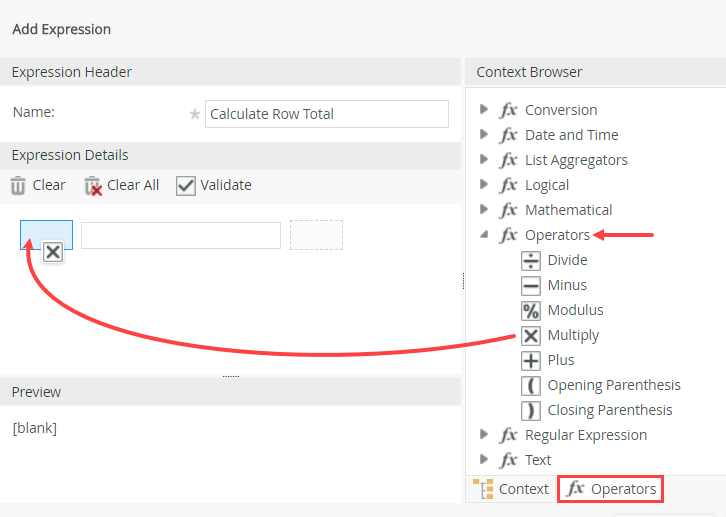
Task: Click the middle expression input box
Action: point(180,235)
